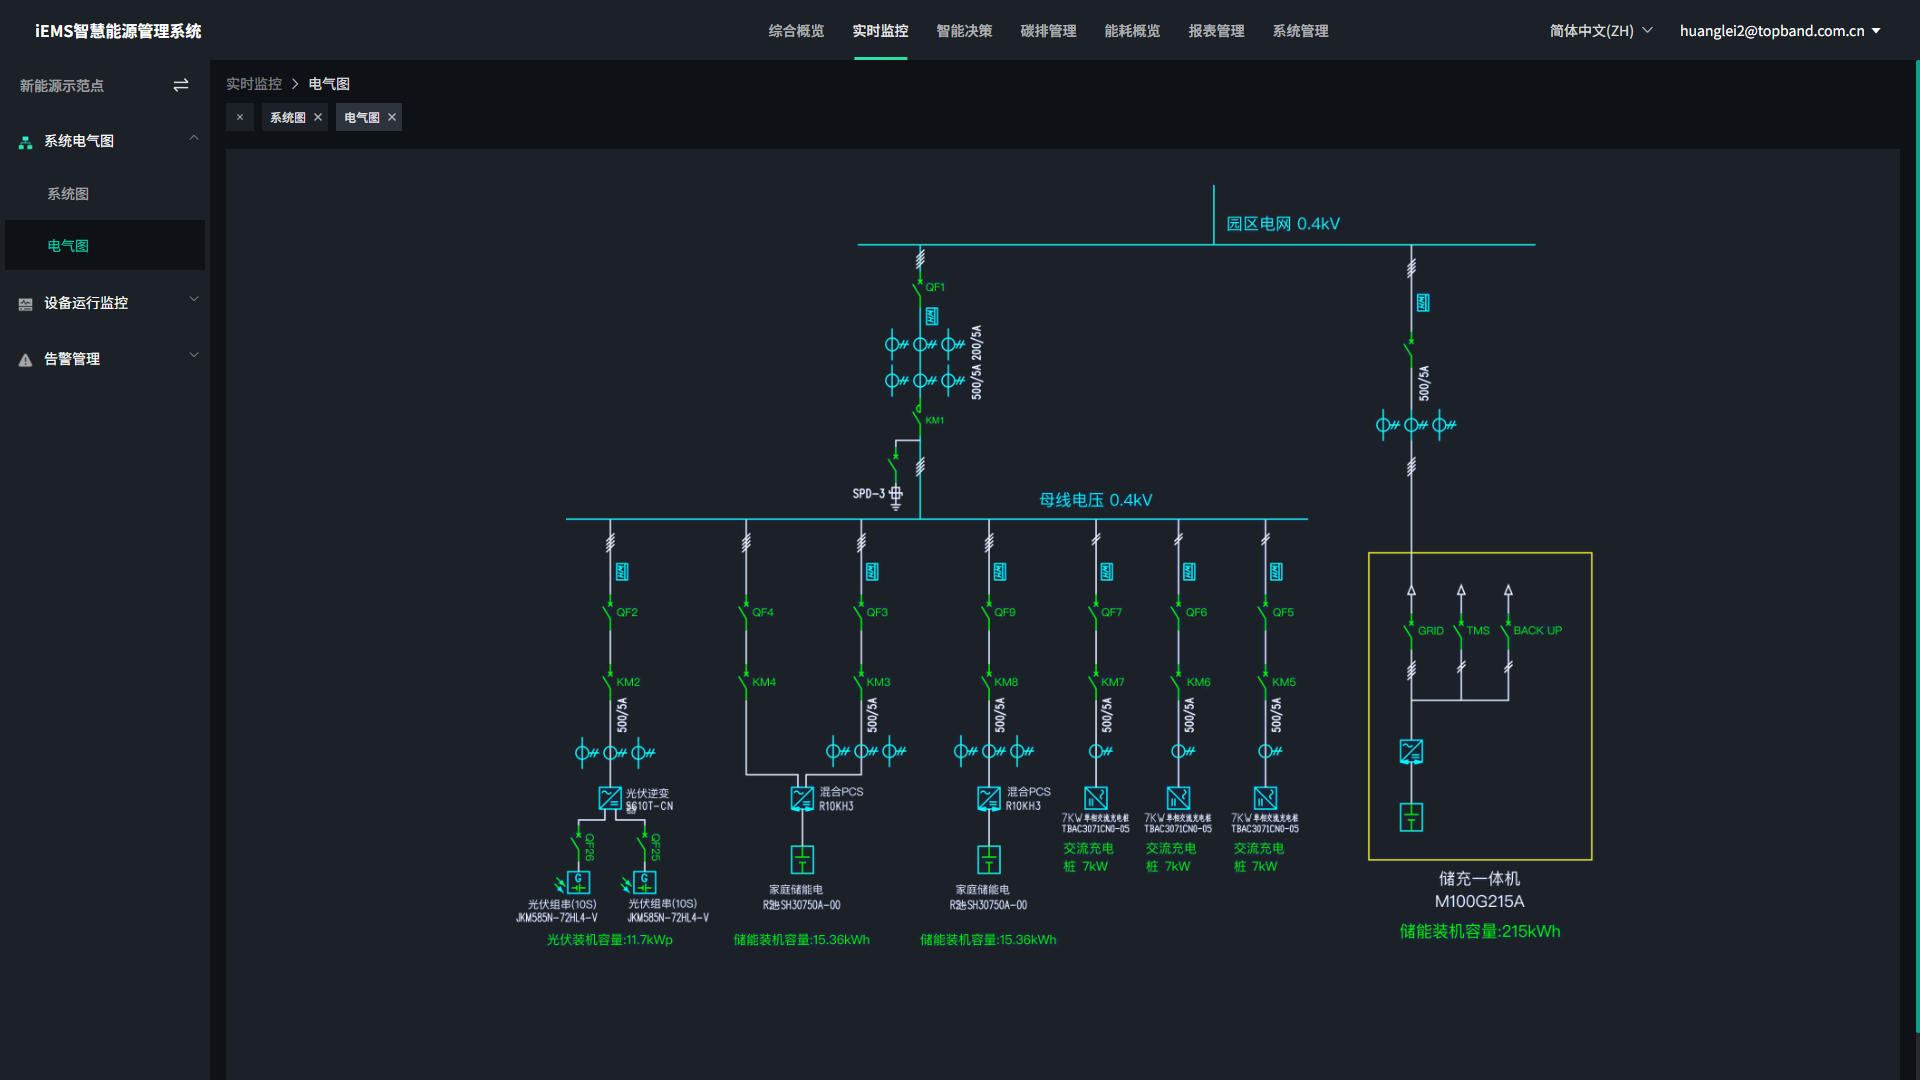Click the 告警管理 warning triangle icon
This screenshot has height=1080, width=1920.
click(26, 360)
